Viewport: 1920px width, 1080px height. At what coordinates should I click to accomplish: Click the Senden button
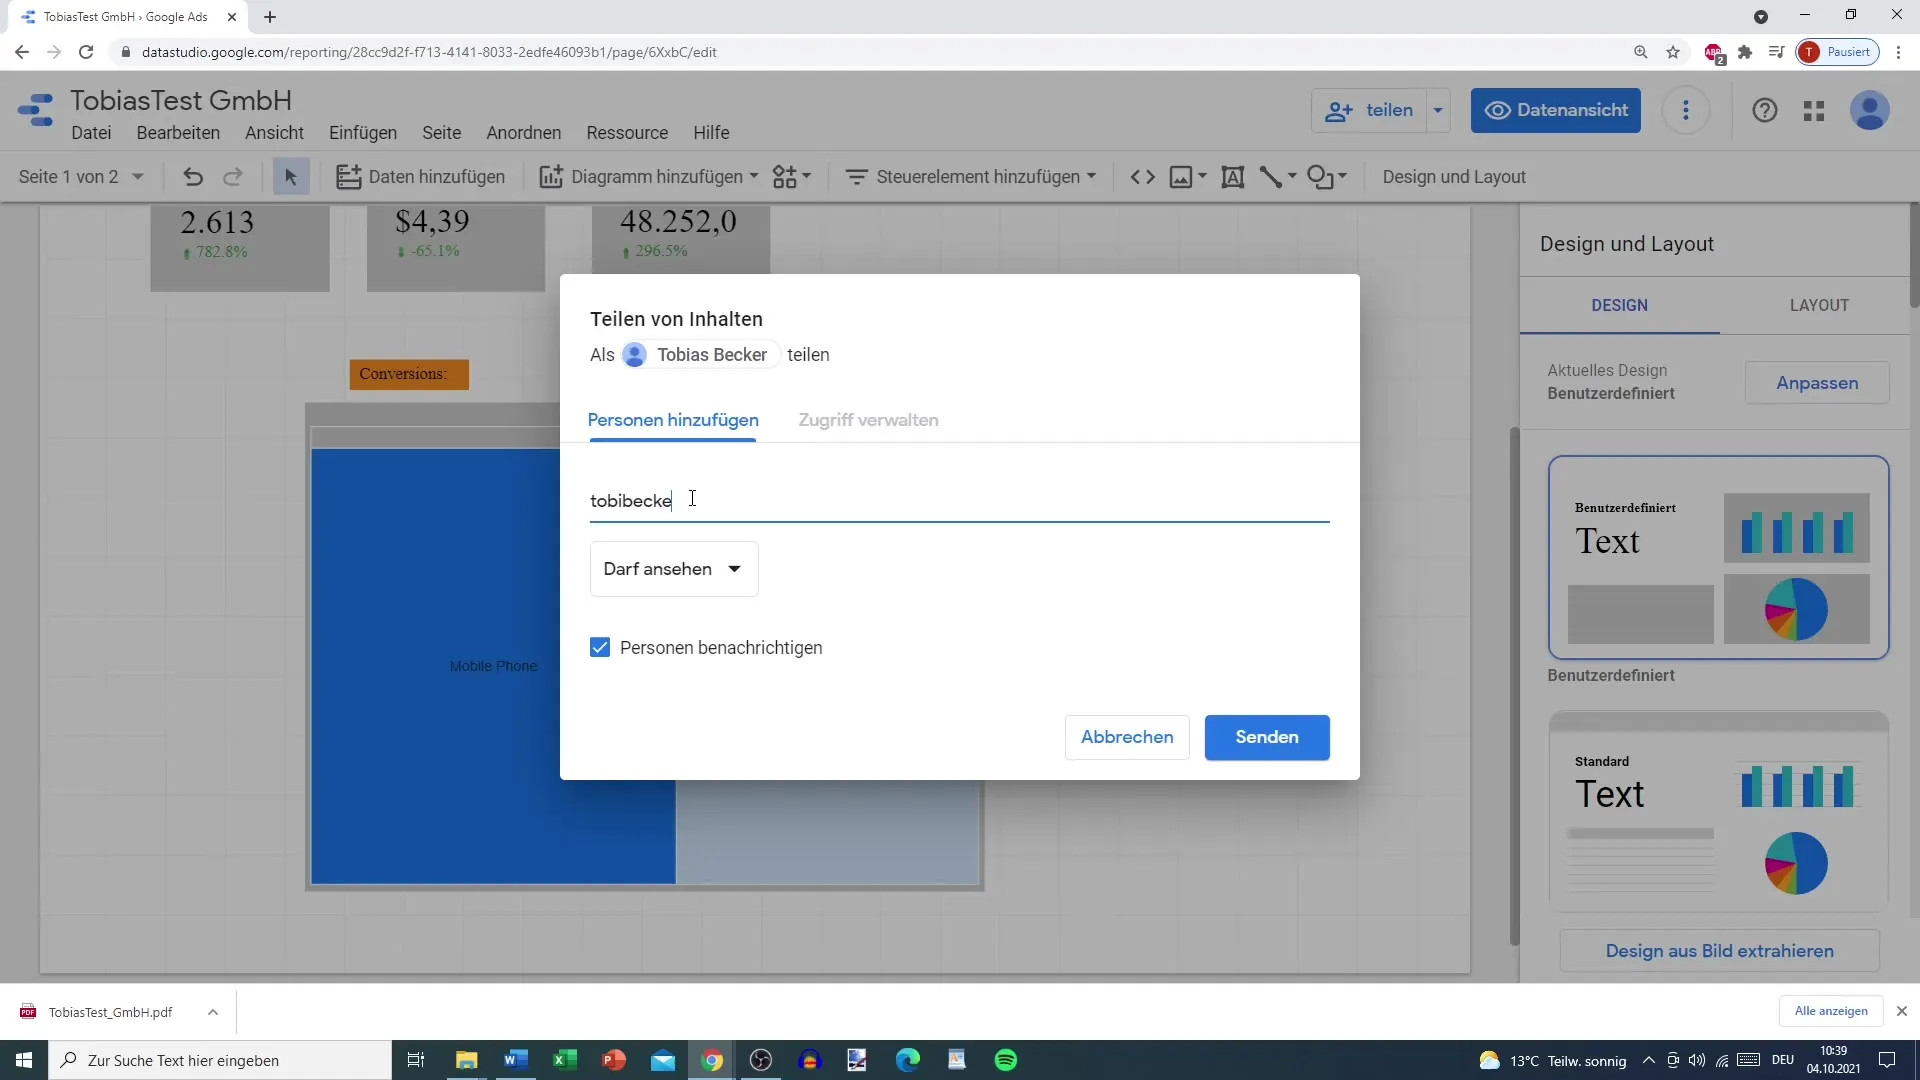click(1267, 737)
